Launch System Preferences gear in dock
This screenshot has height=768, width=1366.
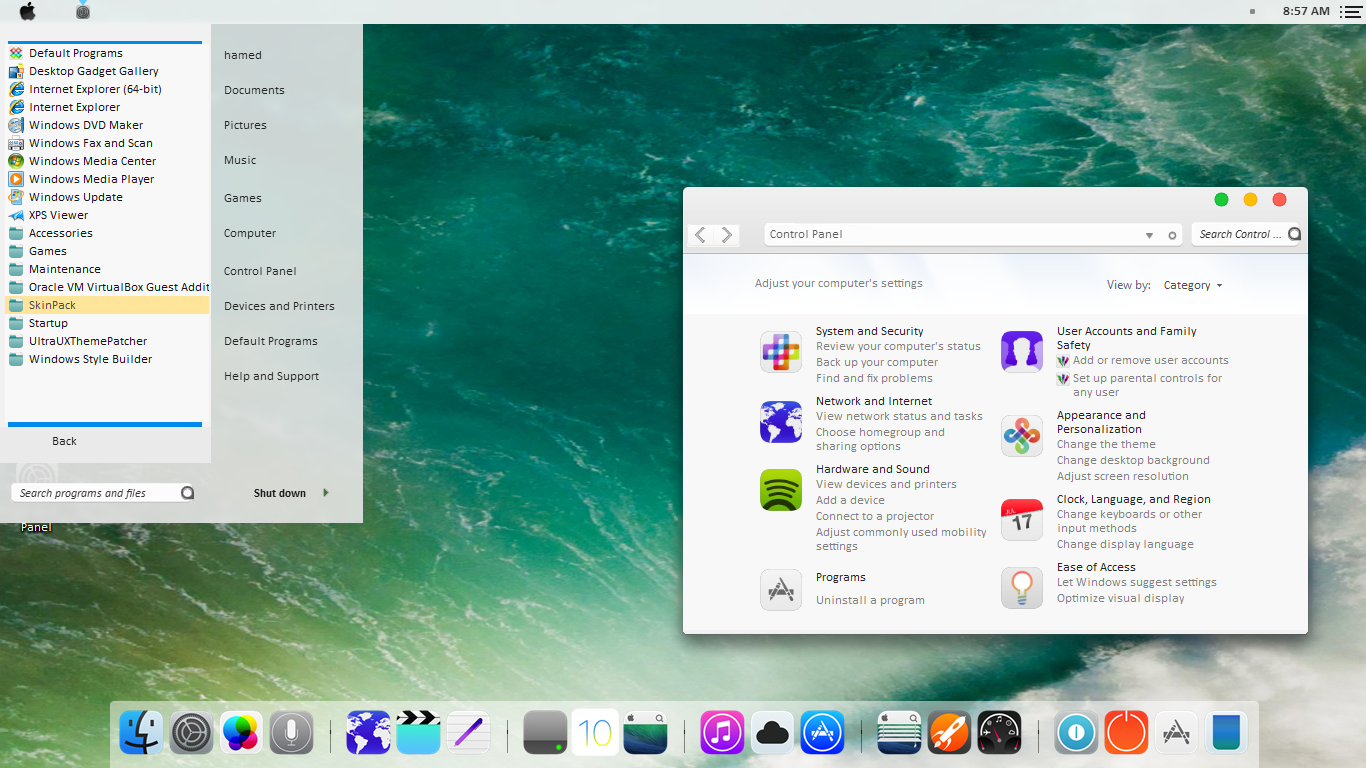pyautogui.click(x=191, y=733)
